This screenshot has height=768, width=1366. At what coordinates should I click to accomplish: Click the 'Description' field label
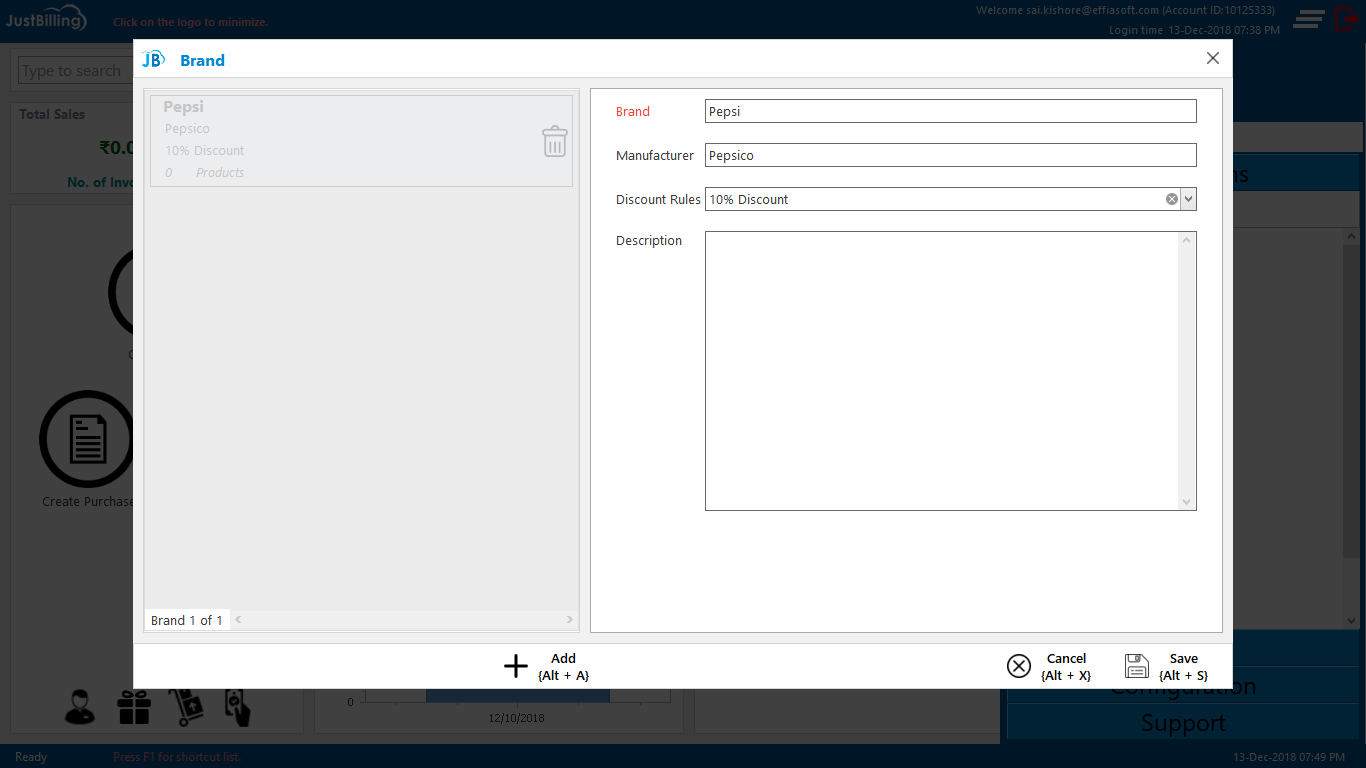[649, 240]
